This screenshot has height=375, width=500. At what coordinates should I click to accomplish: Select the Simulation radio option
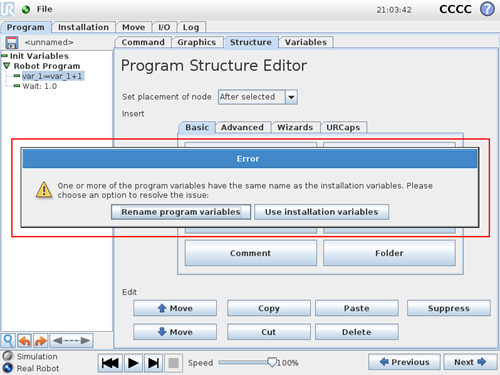(x=7, y=356)
